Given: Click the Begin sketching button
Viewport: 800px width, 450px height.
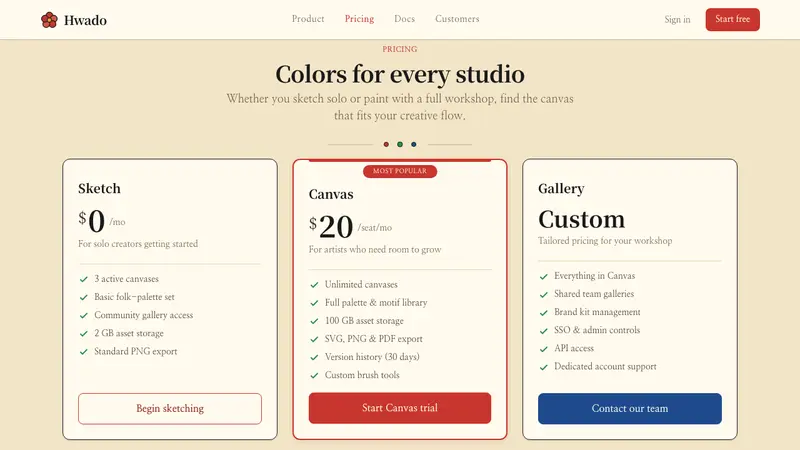Looking at the screenshot, I should 170,408.
